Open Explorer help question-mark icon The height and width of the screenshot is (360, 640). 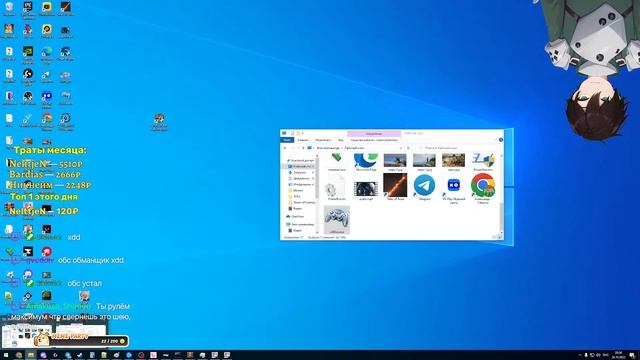500,140
